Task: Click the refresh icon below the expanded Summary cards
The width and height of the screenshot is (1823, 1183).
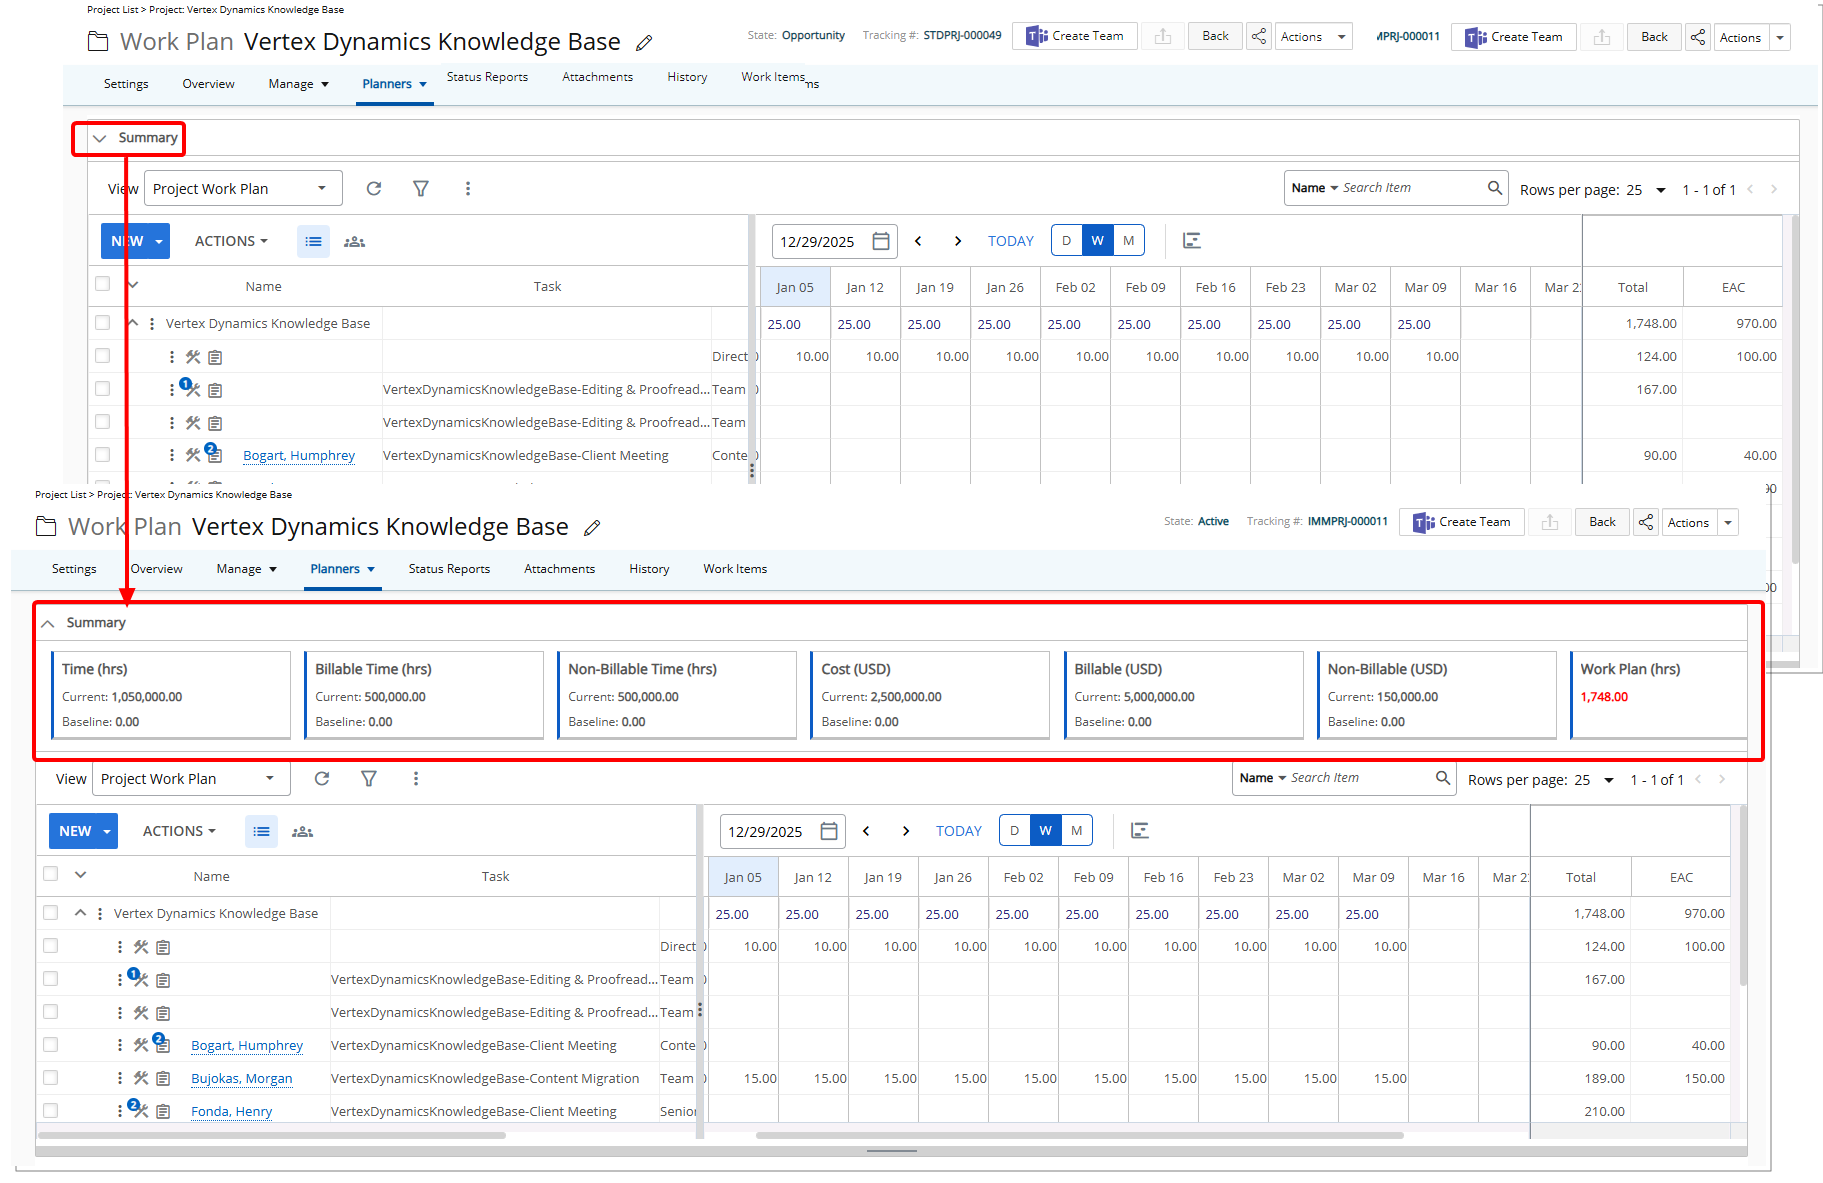Action: tap(322, 779)
